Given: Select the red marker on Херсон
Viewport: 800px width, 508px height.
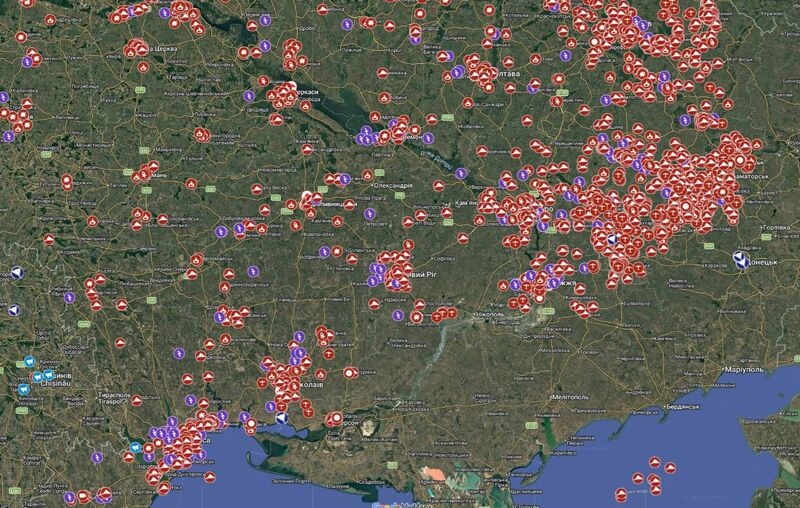Looking at the screenshot, I should (337, 418).
